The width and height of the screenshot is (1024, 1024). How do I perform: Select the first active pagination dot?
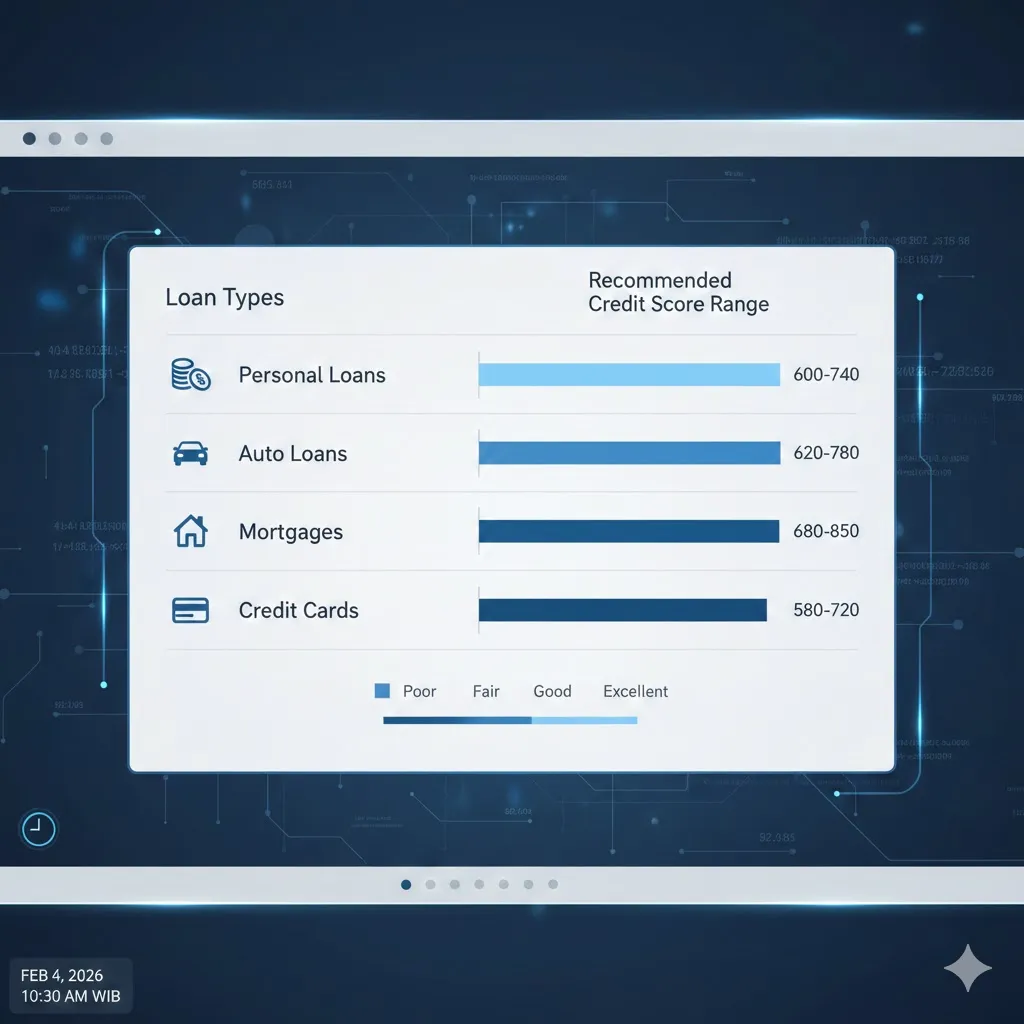point(406,884)
